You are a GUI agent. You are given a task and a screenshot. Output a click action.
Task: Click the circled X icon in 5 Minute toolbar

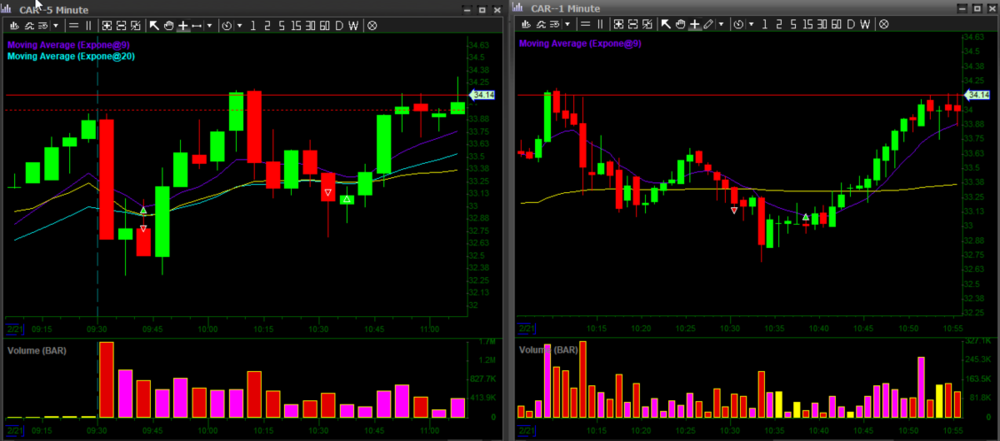coord(373,25)
